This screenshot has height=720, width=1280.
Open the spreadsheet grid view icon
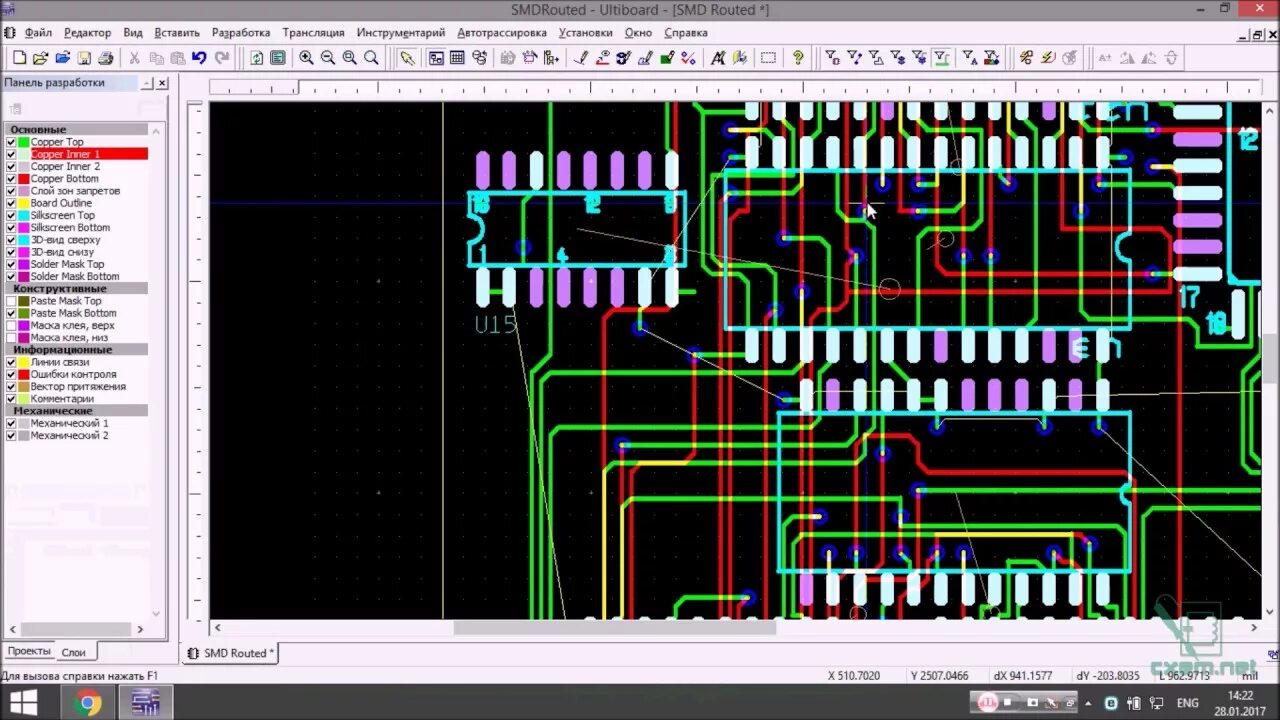tap(458, 58)
